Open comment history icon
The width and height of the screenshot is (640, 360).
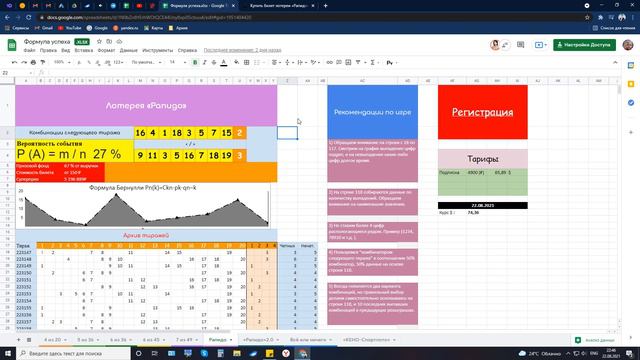pos(520,45)
